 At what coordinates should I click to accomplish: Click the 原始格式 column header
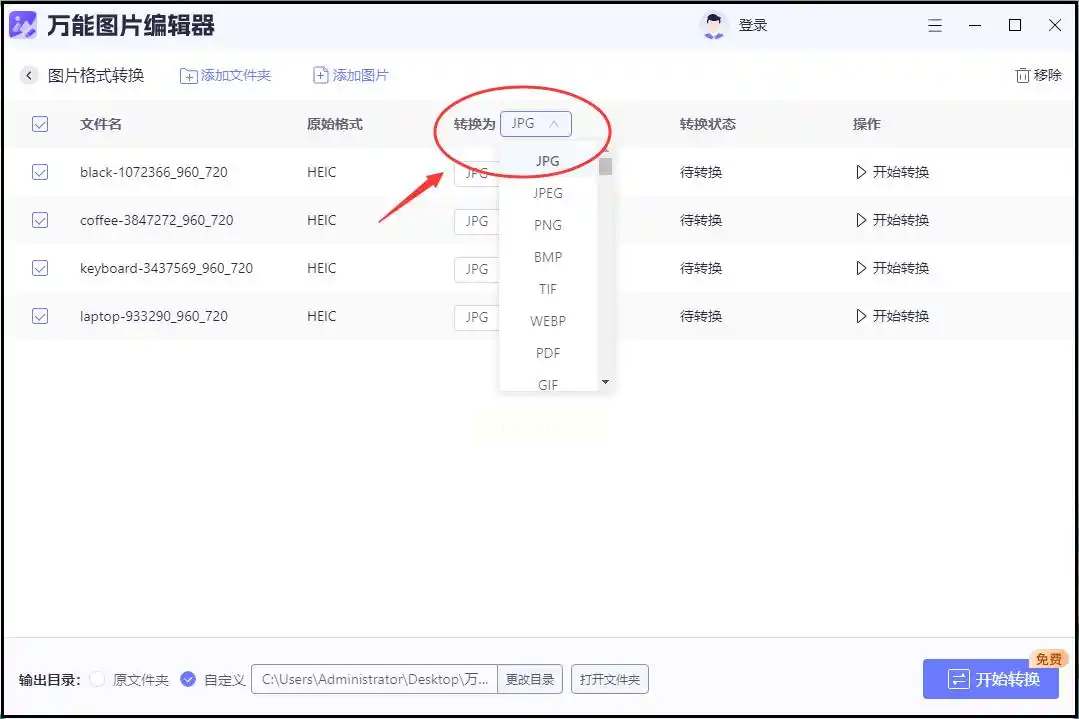[334, 124]
